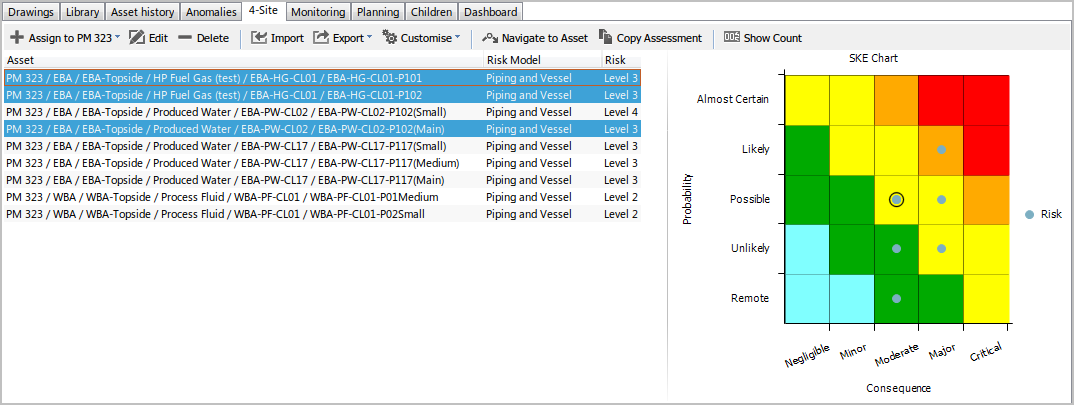Click the Delete minus icon
Image resolution: width=1074 pixels, height=405 pixels.
click(x=186, y=38)
